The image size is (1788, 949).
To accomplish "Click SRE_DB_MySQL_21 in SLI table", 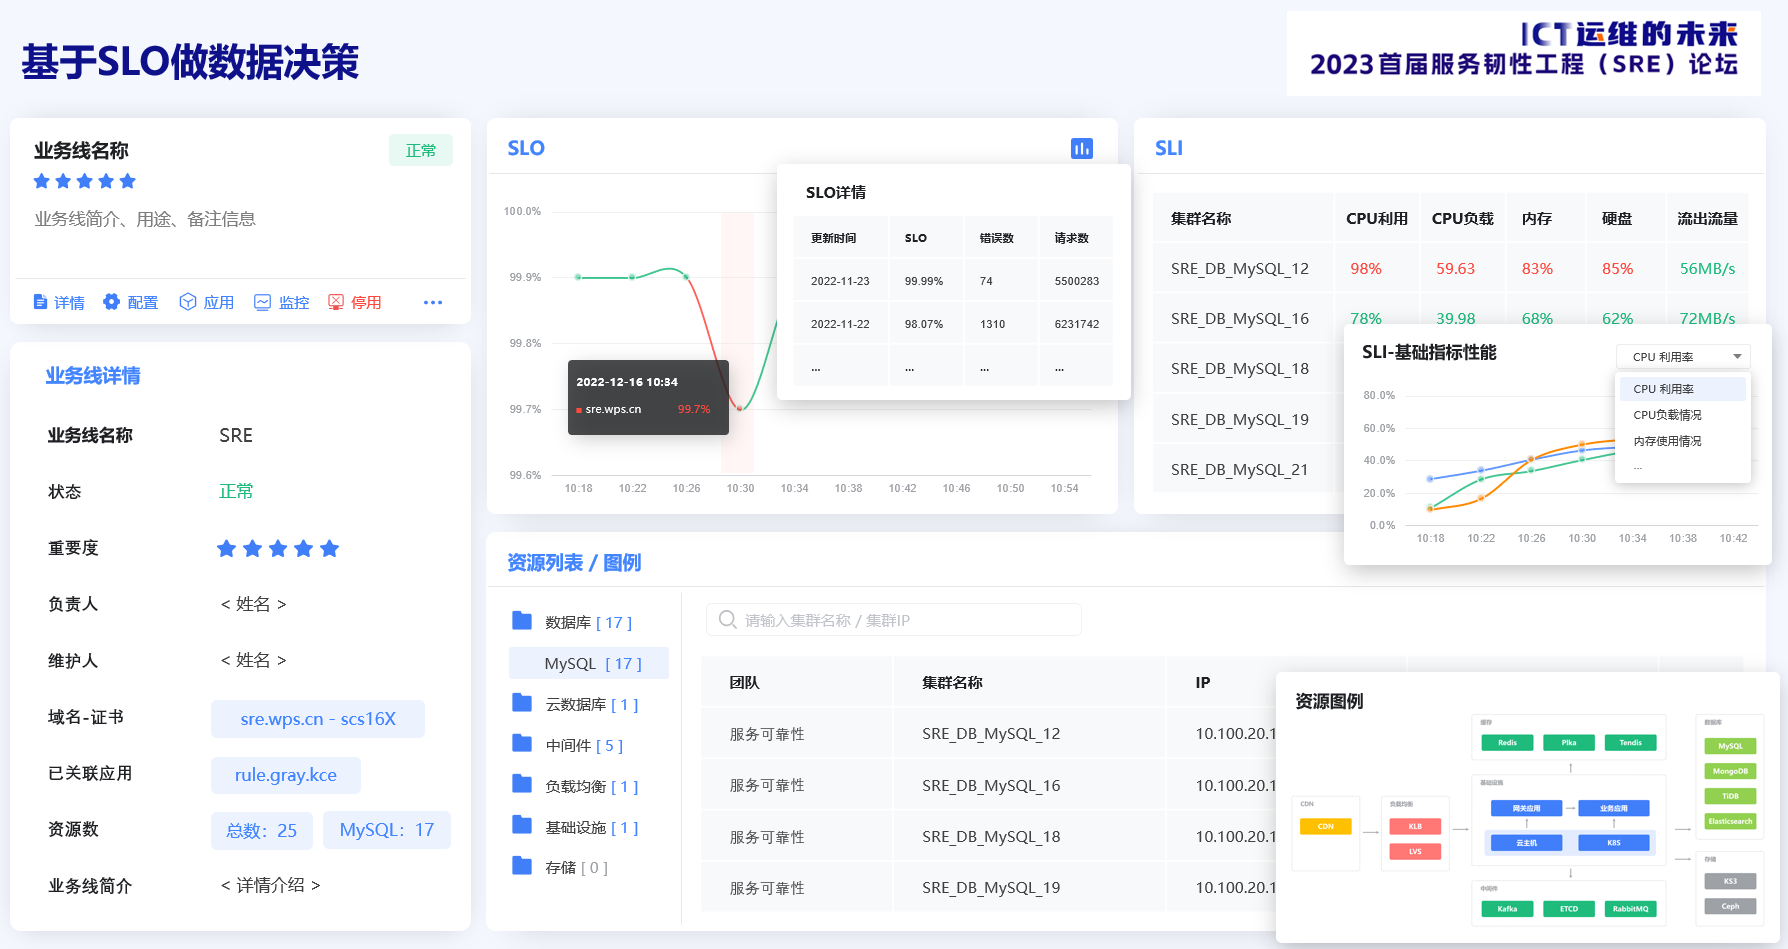I will pyautogui.click(x=1240, y=469).
